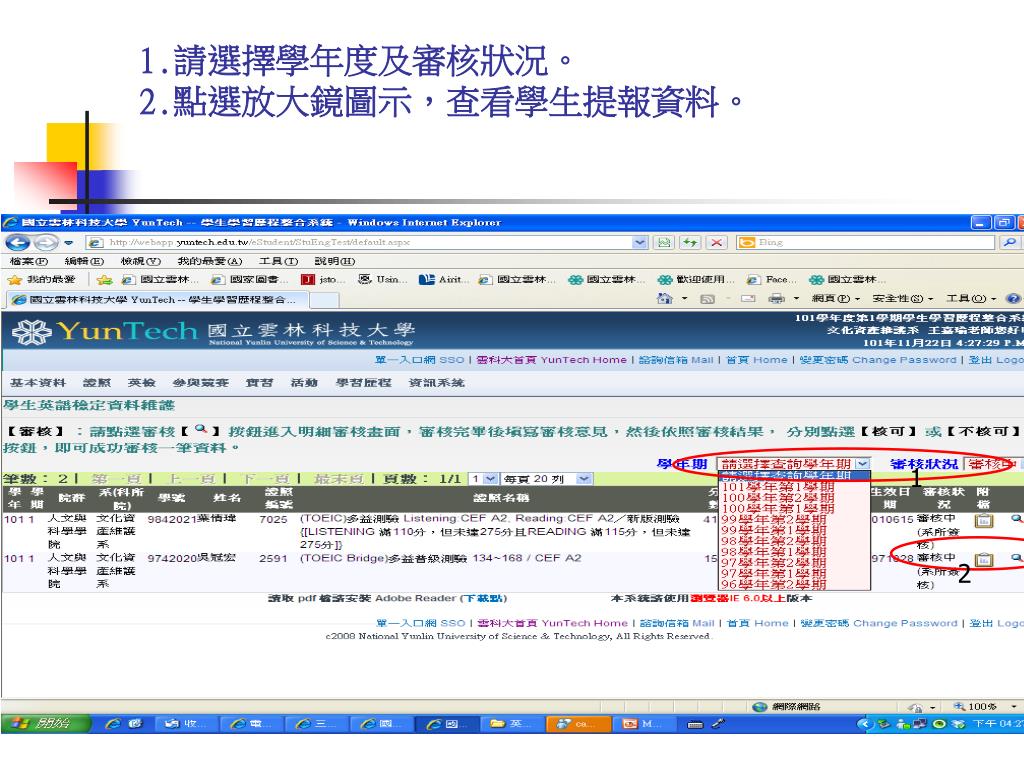Open the 每頁 20 列 rows-per-page dropdown
1024x768 pixels.
pyautogui.click(x=547, y=479)
